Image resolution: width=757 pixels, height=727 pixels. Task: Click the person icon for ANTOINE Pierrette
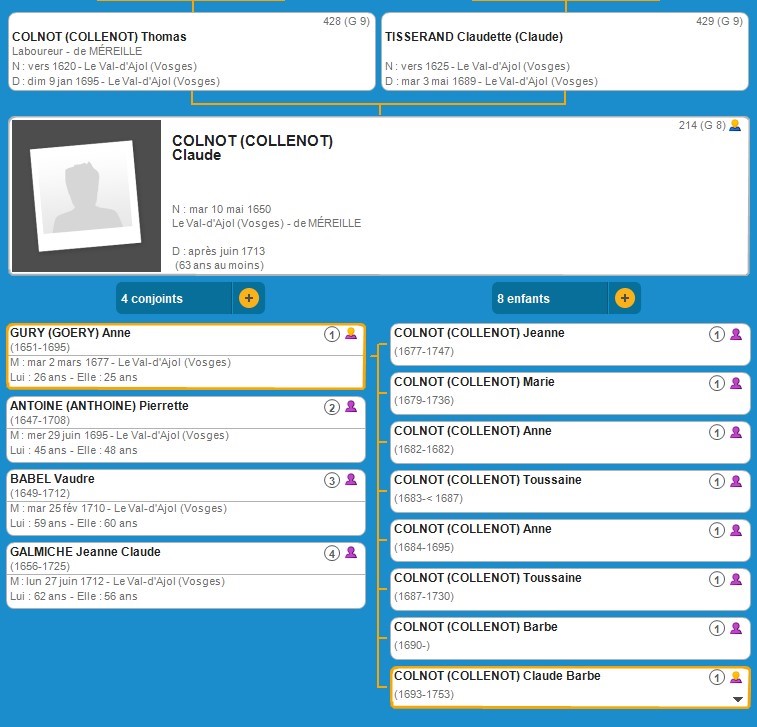pos(351,407)
